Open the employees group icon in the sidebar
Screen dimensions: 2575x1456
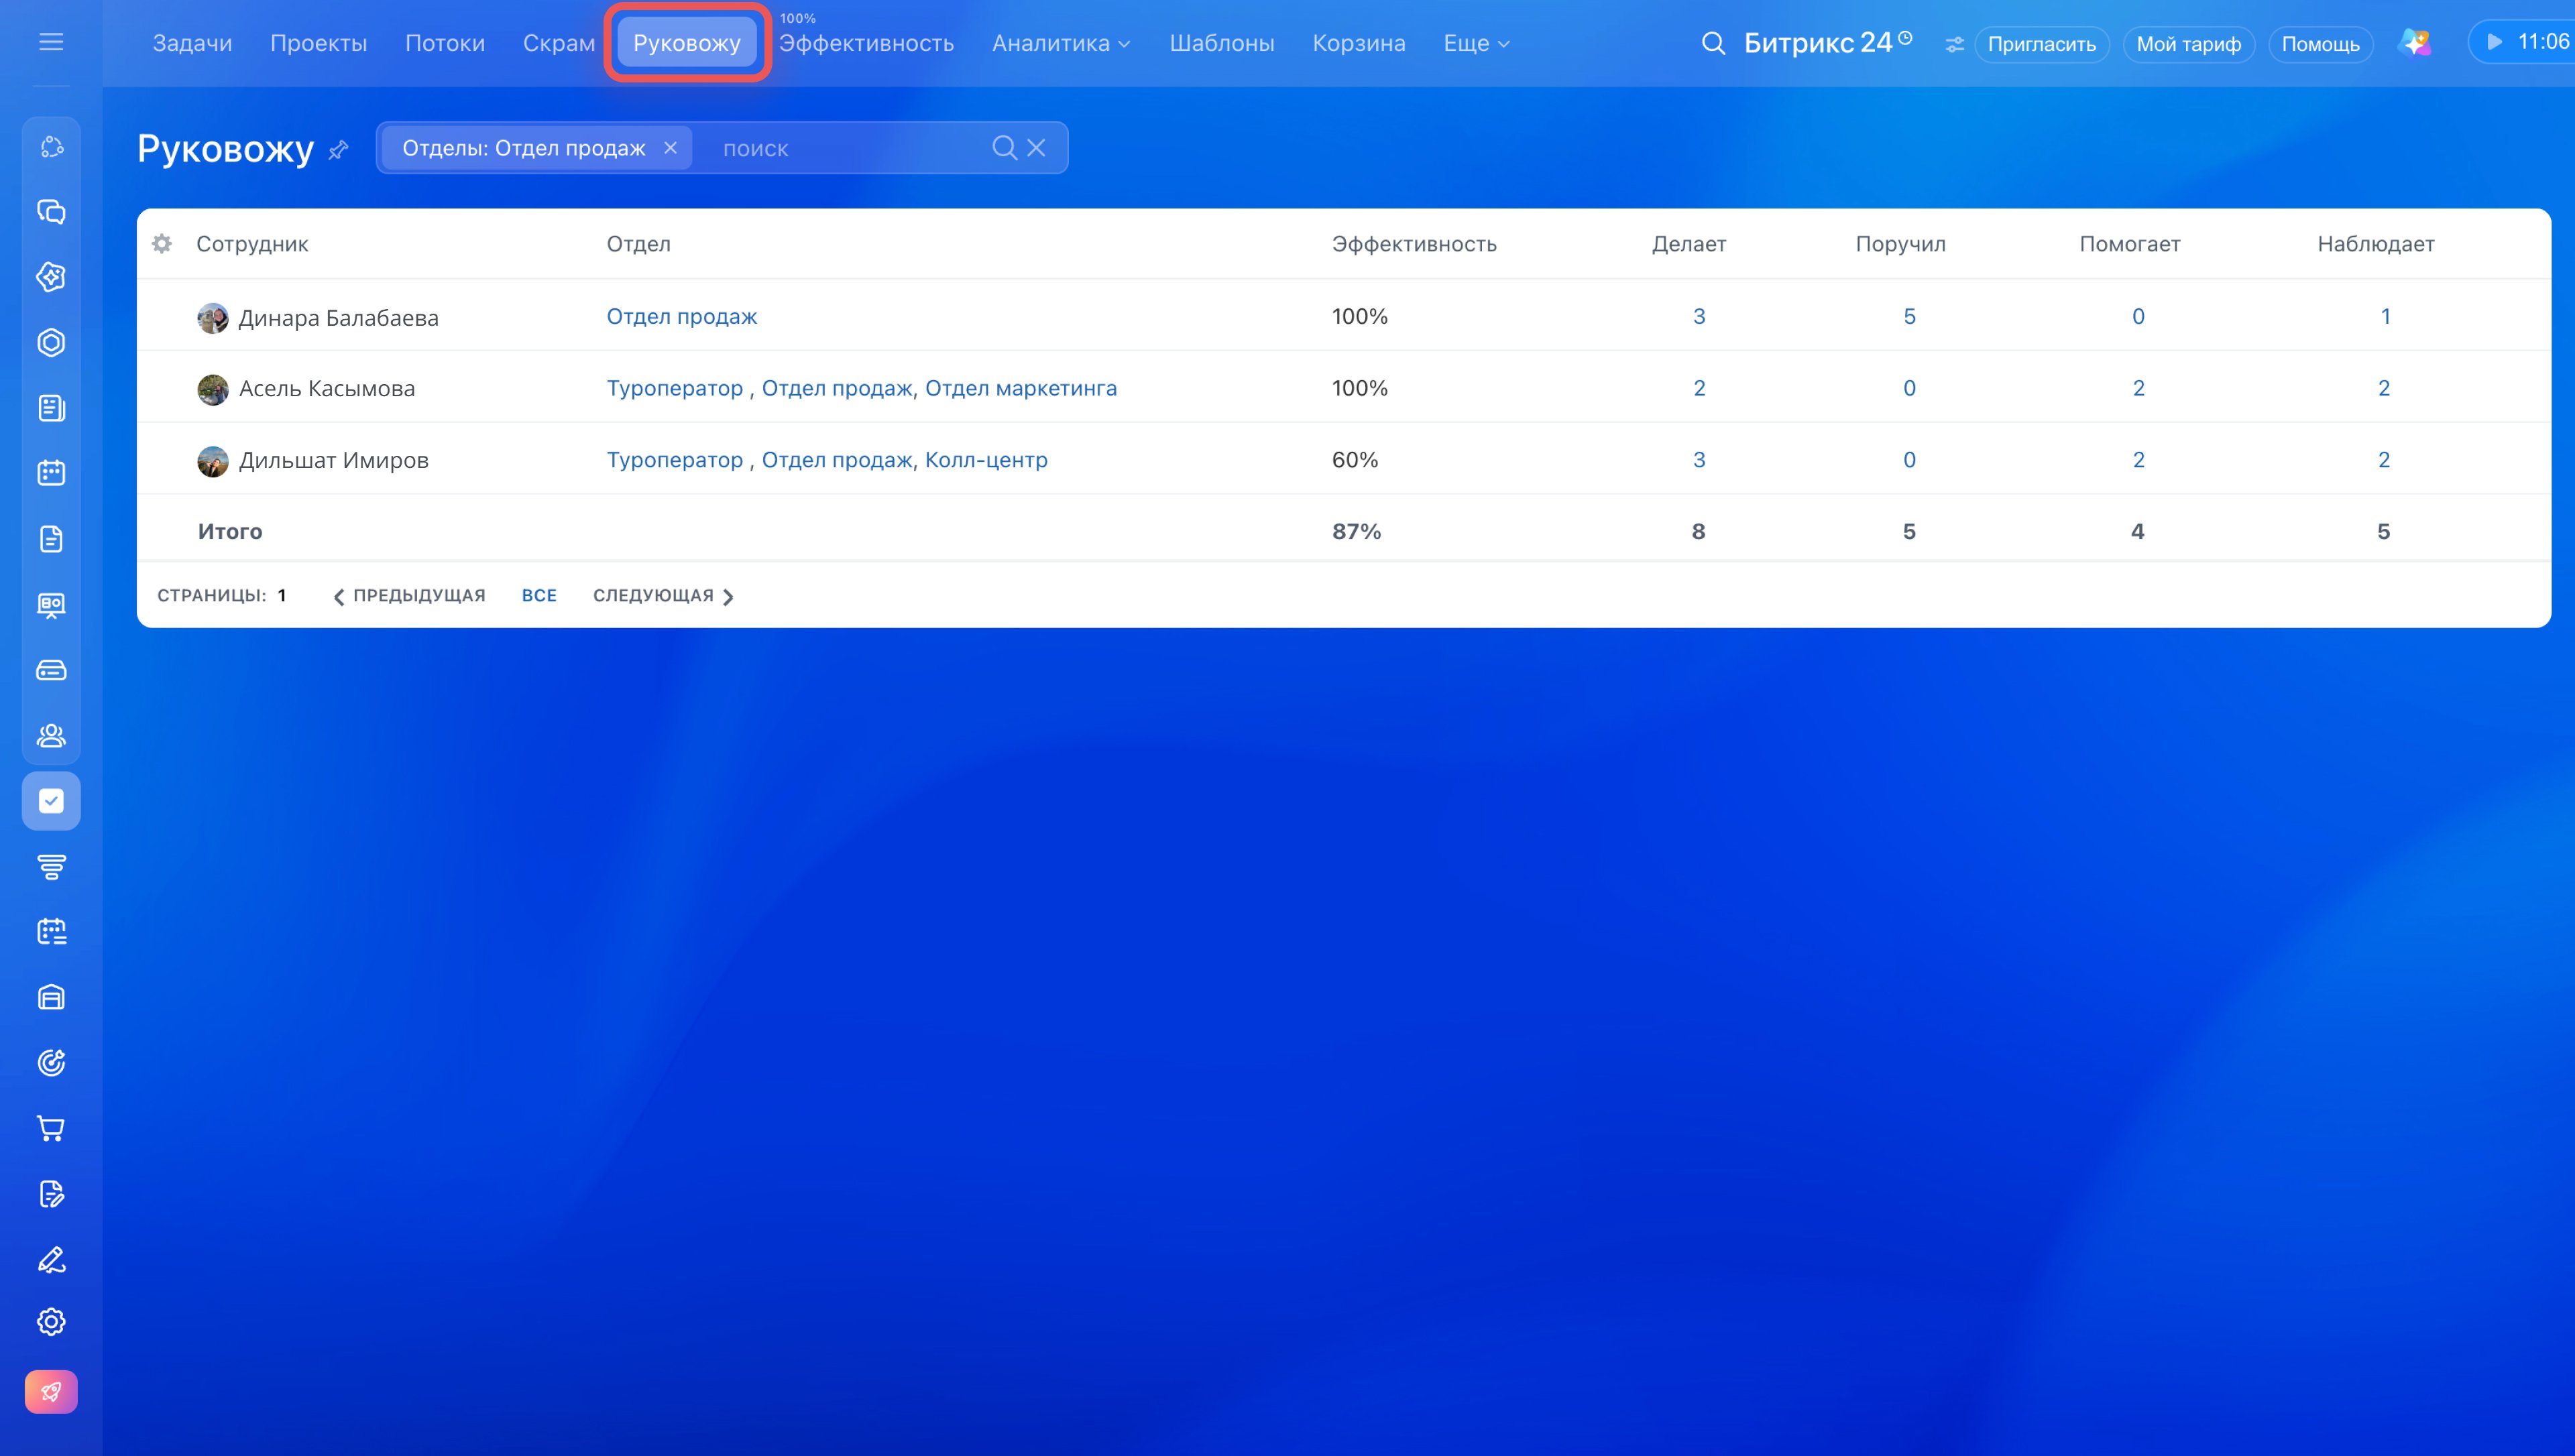tap(51, 735)
